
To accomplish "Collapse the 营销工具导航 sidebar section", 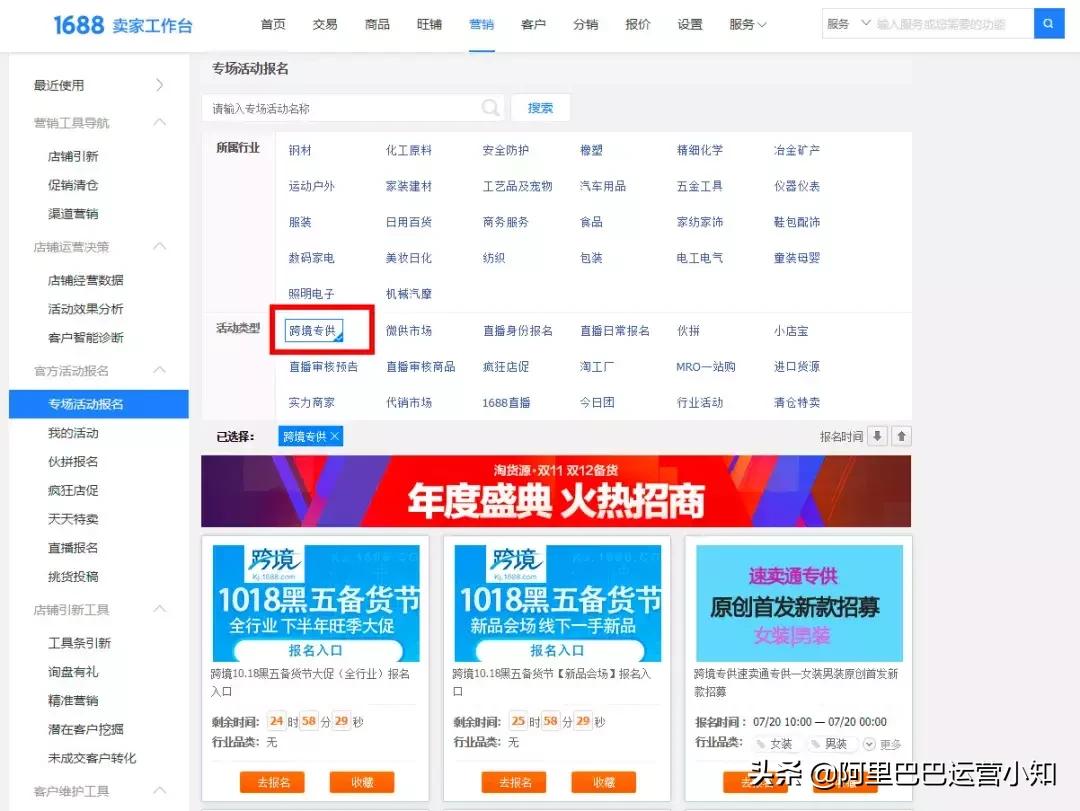I will pos(158,122).
